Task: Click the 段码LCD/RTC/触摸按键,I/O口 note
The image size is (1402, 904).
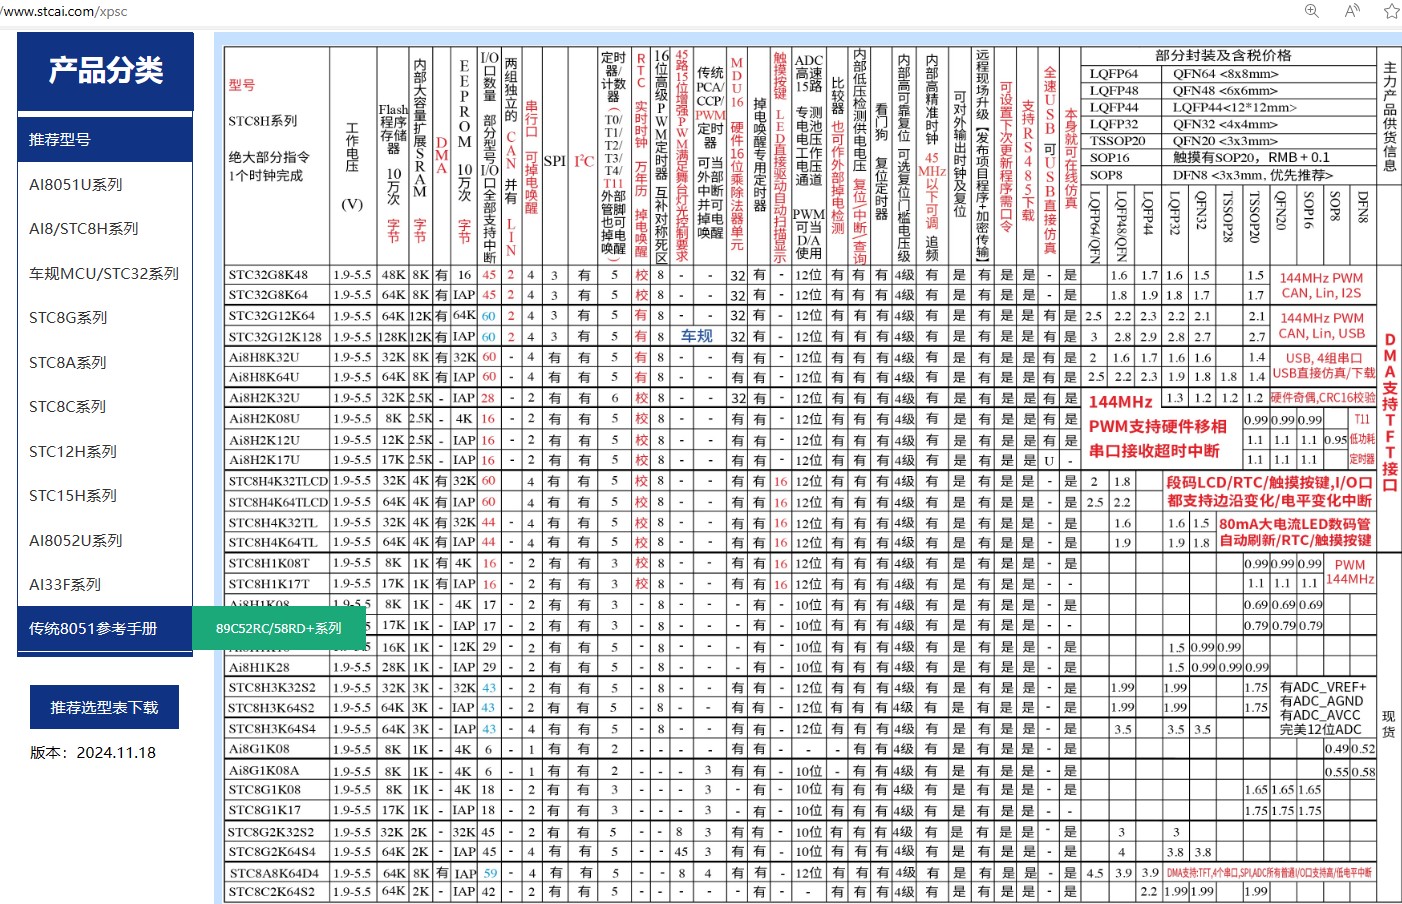Action: click(1269, 483)
